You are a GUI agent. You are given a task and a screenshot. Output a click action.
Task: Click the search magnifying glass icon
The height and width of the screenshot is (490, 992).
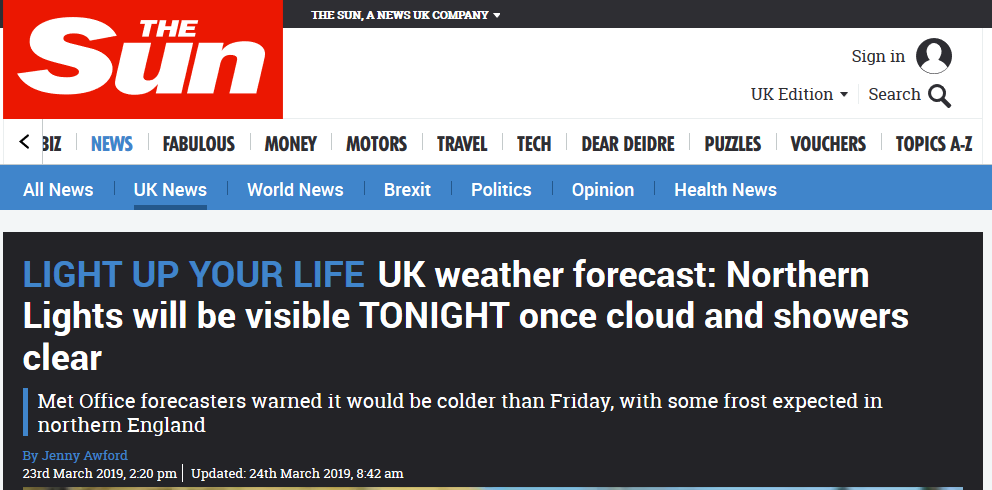(939, 95)
